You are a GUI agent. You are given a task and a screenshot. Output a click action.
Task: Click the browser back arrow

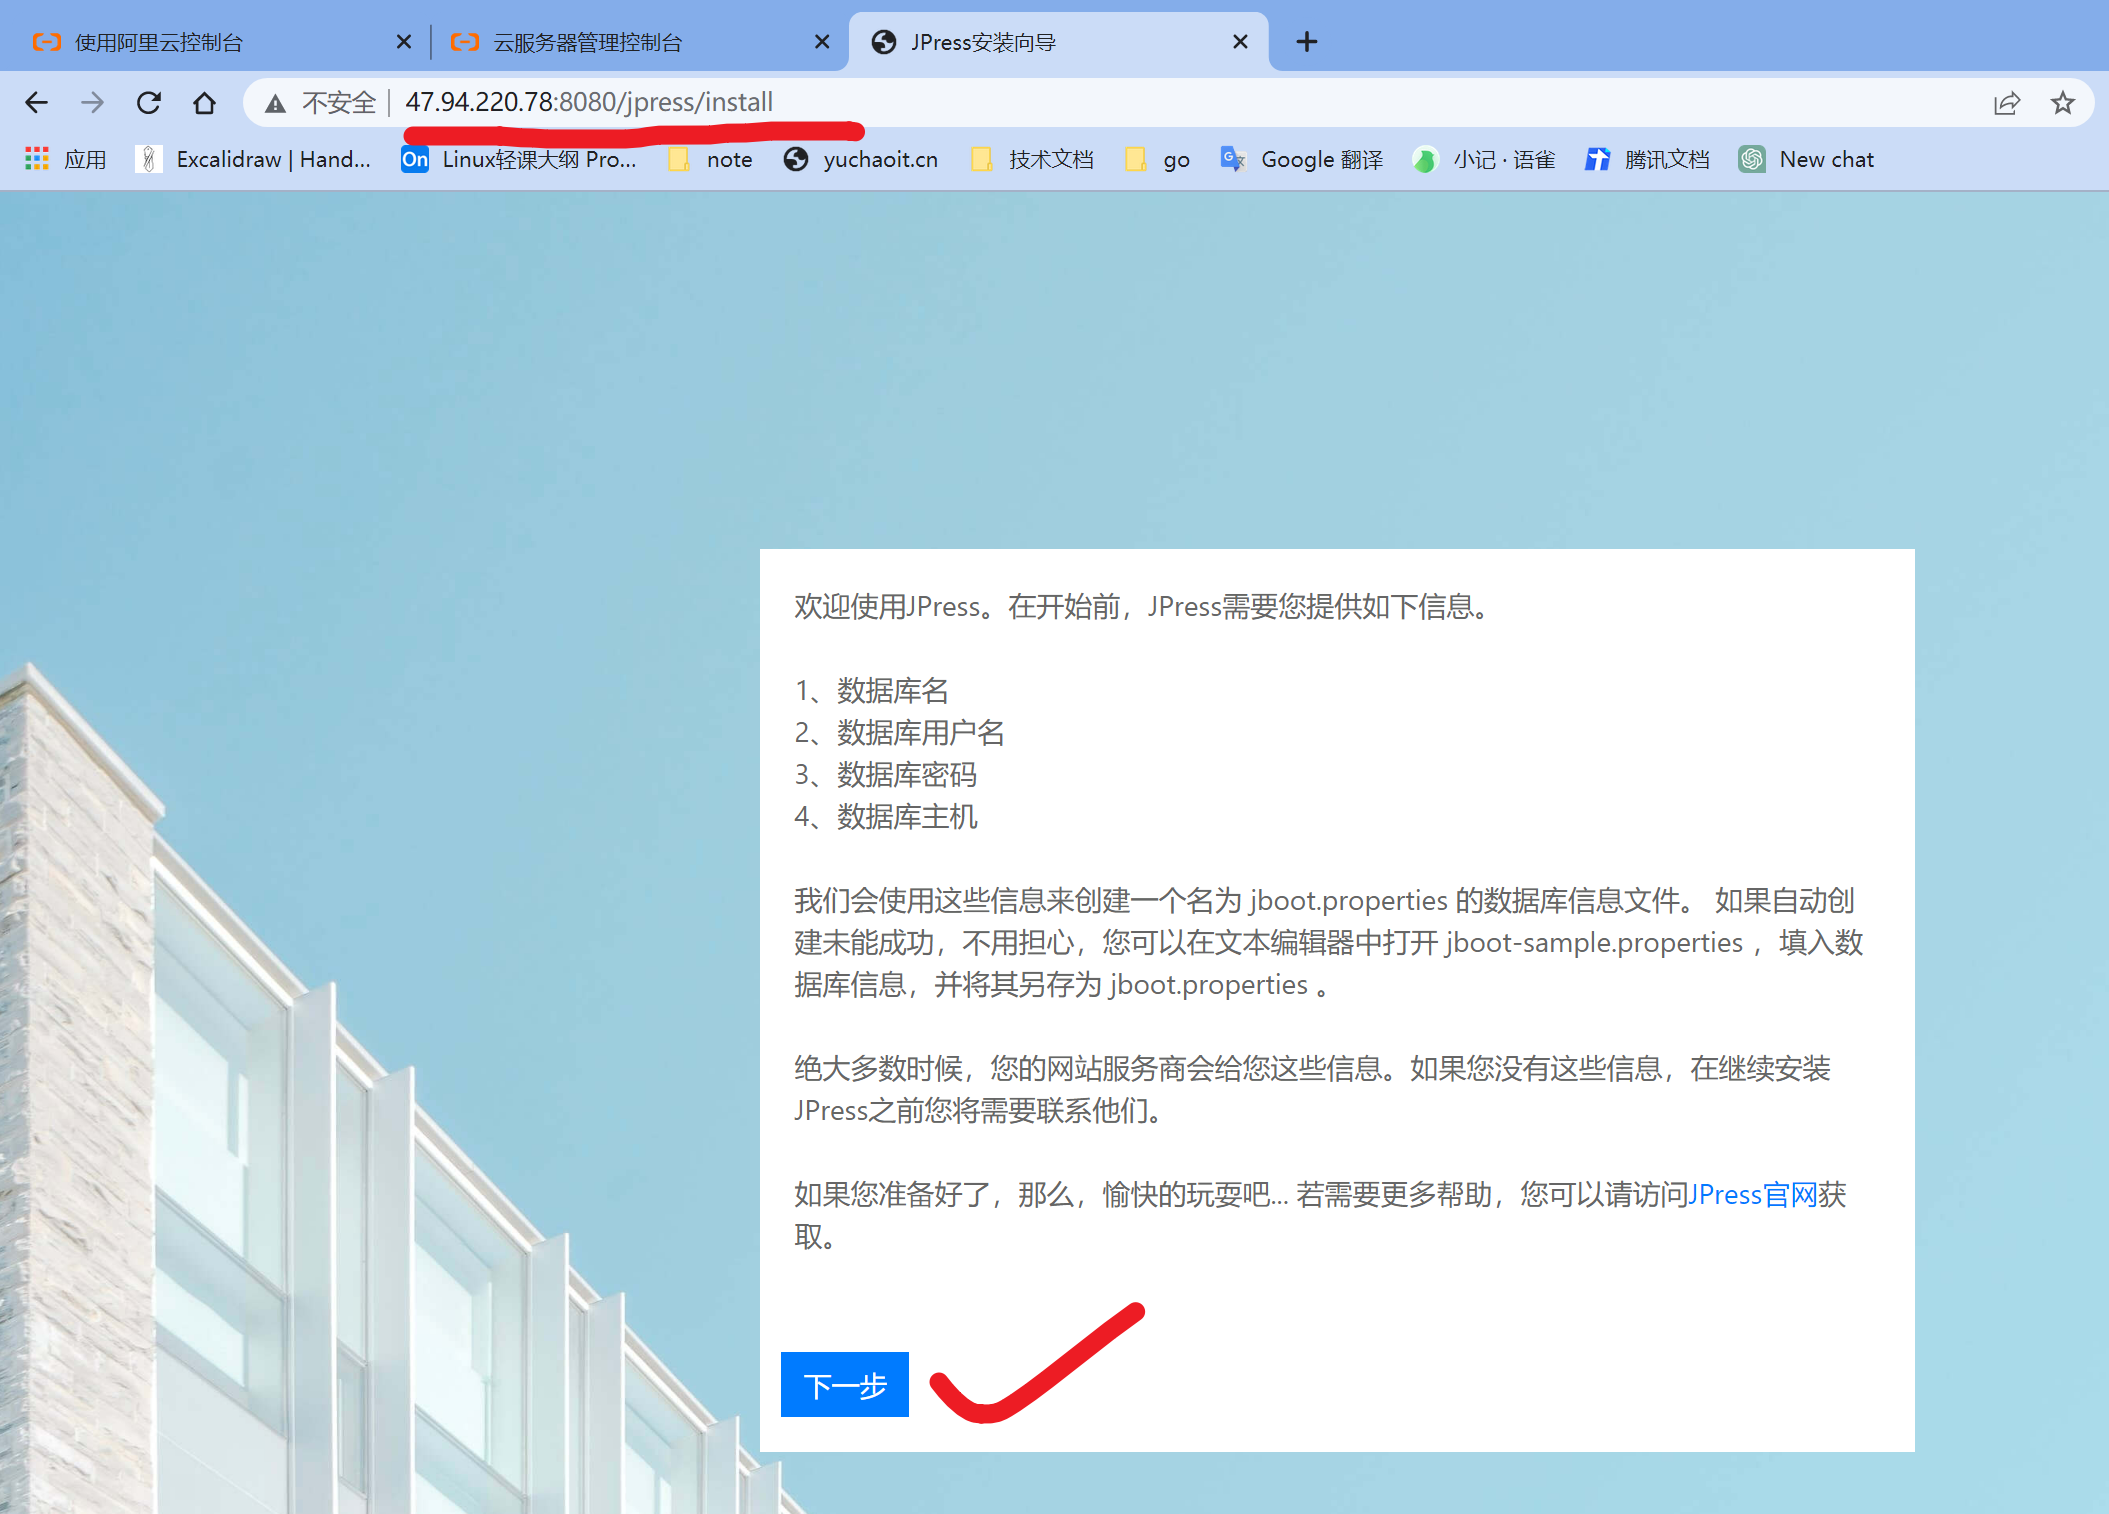point(37,103)
